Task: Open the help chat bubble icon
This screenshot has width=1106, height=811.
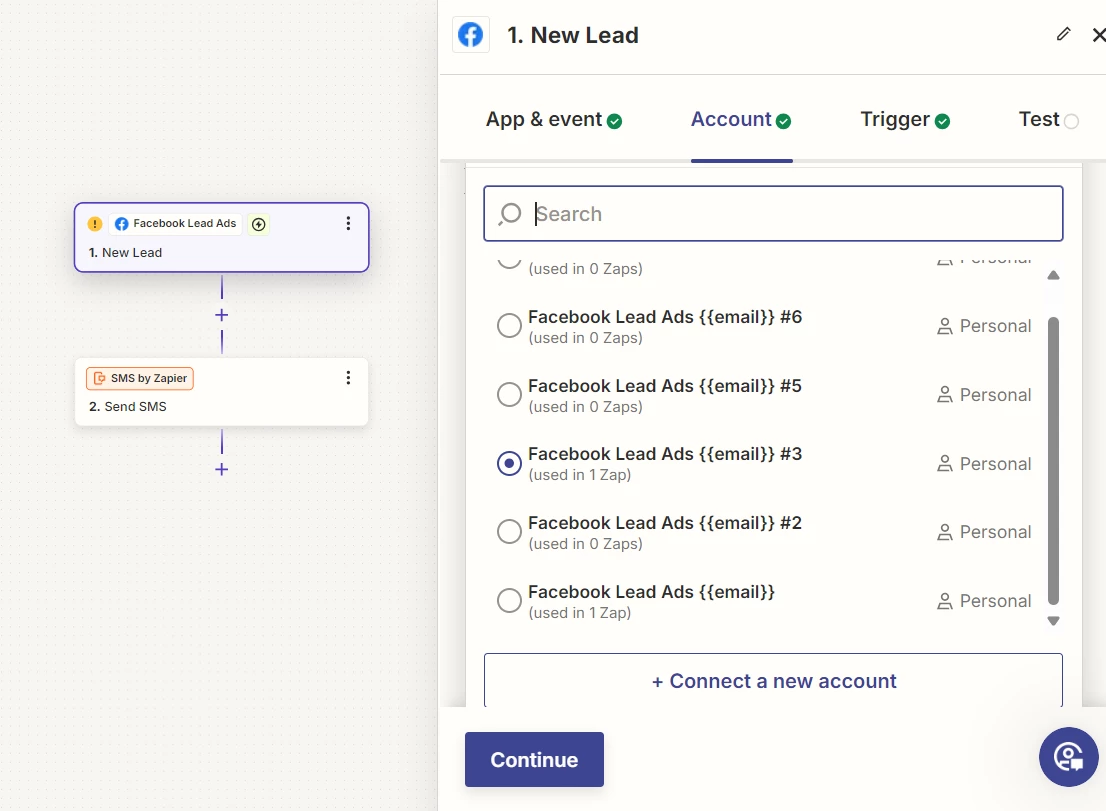Action: (x=1068, y=756)
